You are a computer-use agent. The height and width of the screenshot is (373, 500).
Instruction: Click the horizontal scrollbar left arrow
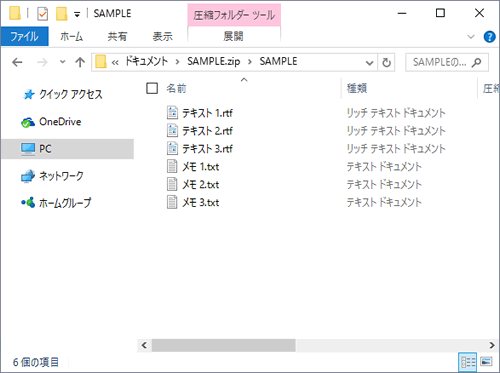(144, 345)
